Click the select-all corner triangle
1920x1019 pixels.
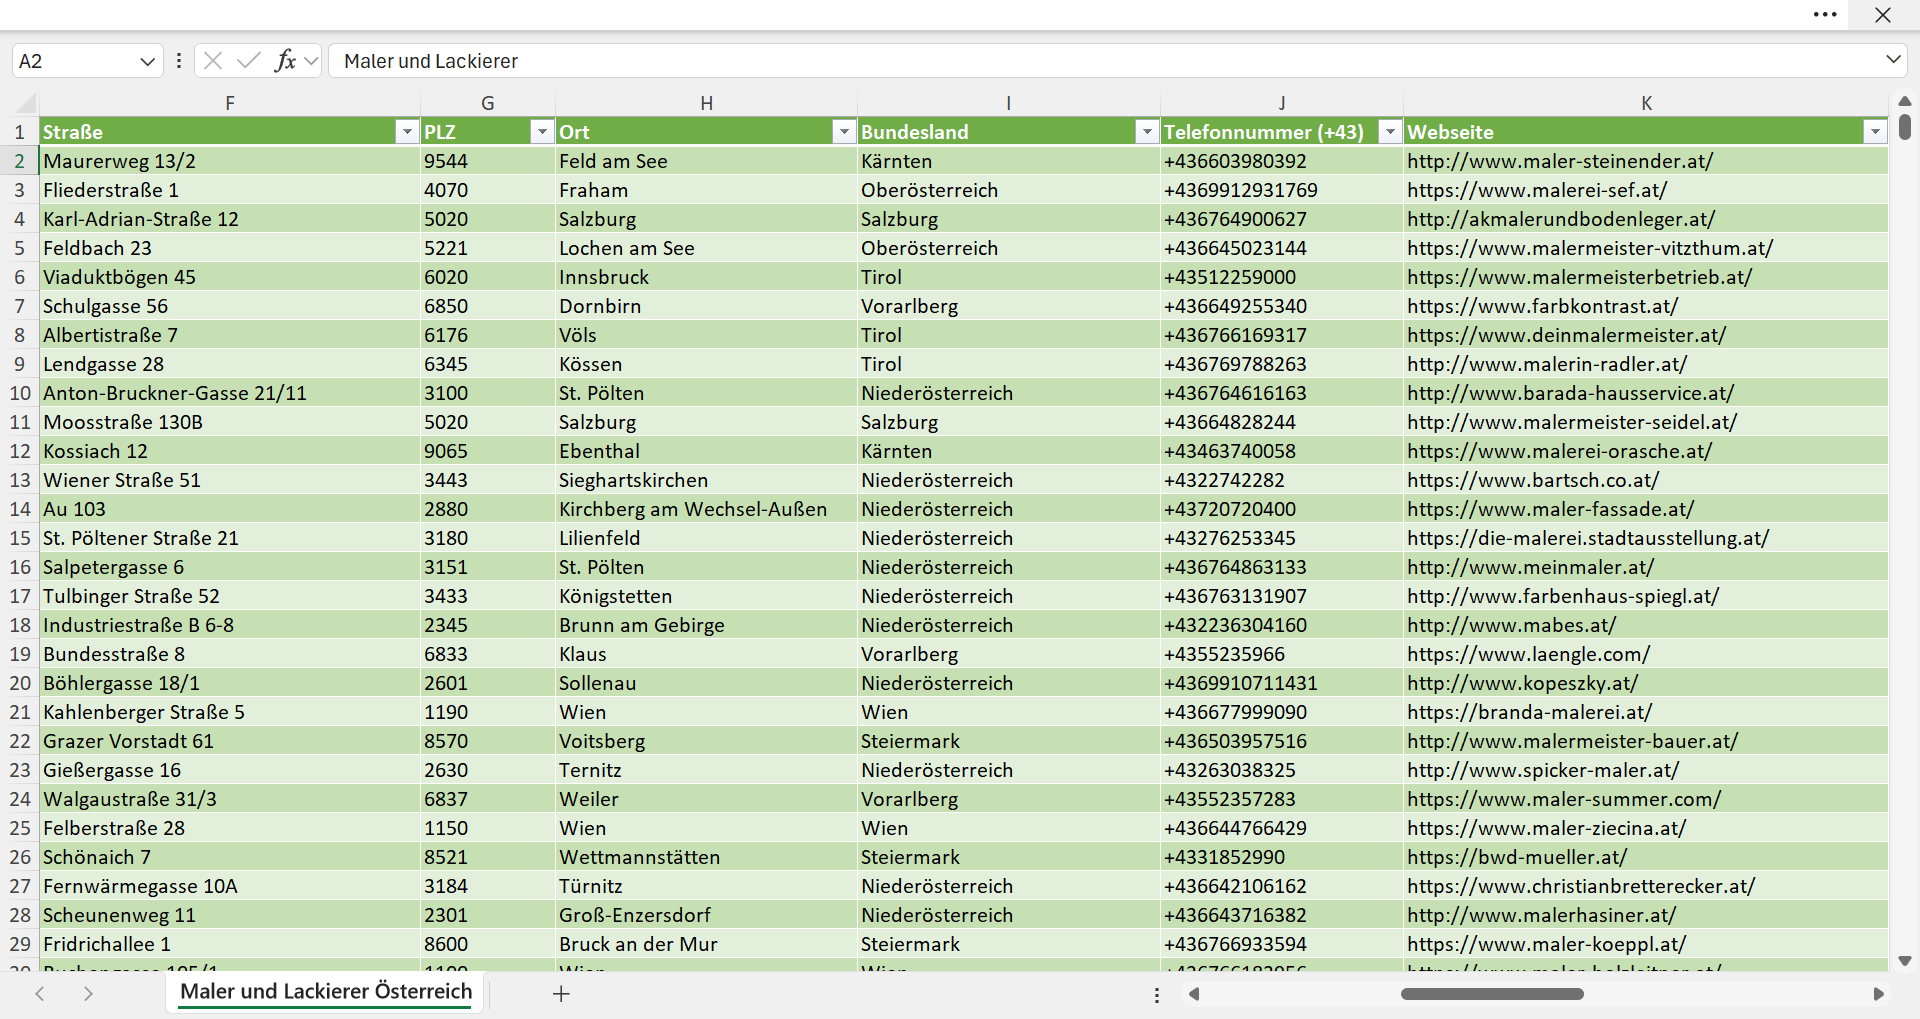(x=27, y=103)
